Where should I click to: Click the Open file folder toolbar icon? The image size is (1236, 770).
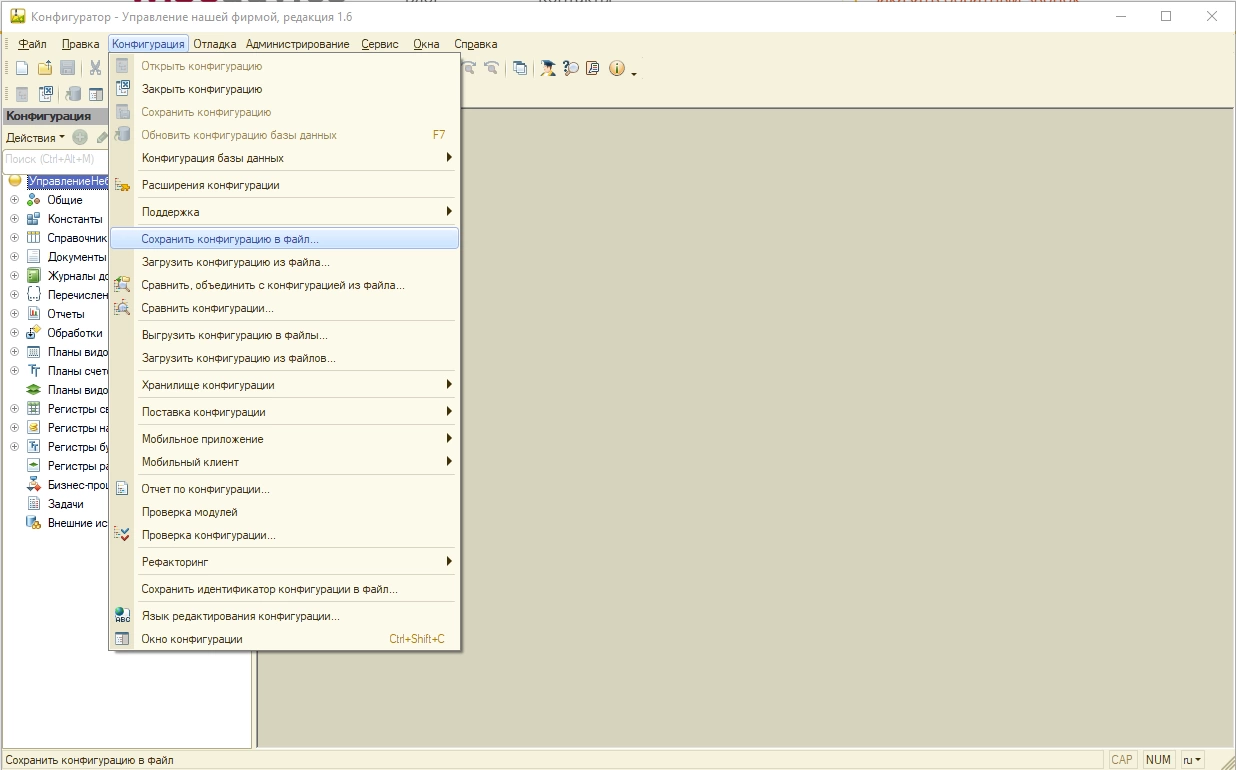click(45, 68)
